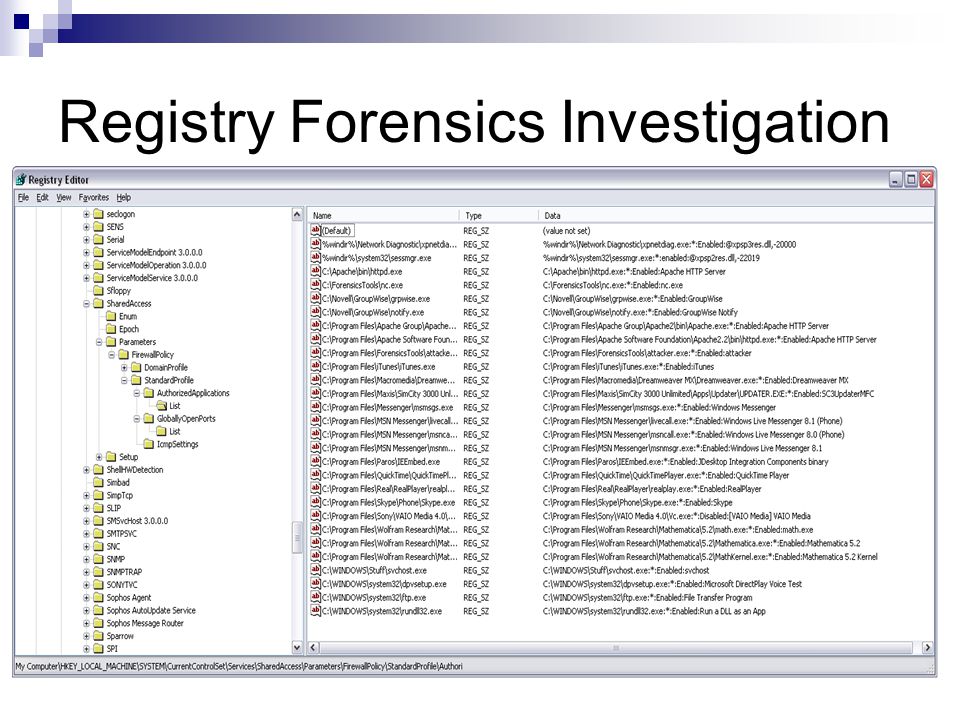Image resolution: width=960 pixels, height=720 pixels.
Task: Sort values by the Data column header
Action: point(736,216)
